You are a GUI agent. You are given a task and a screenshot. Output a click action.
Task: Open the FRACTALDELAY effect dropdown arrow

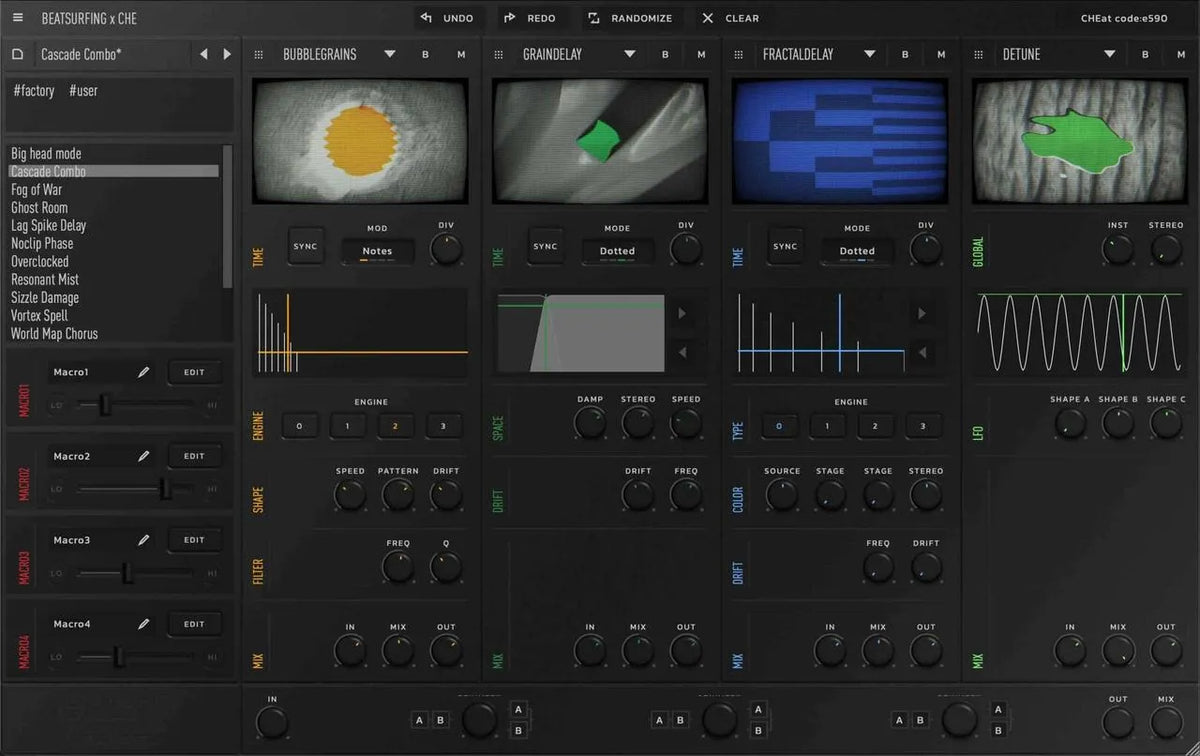(869, 54)
